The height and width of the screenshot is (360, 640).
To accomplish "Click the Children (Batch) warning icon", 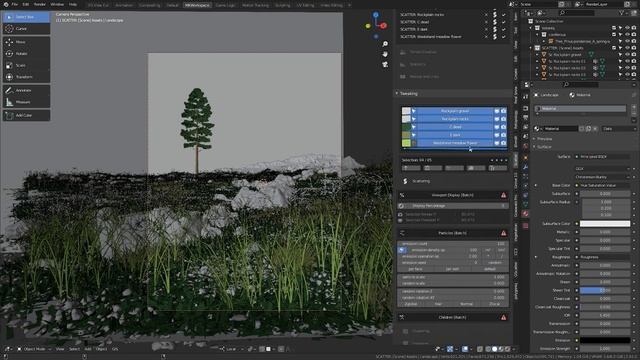I will point(504,317).
